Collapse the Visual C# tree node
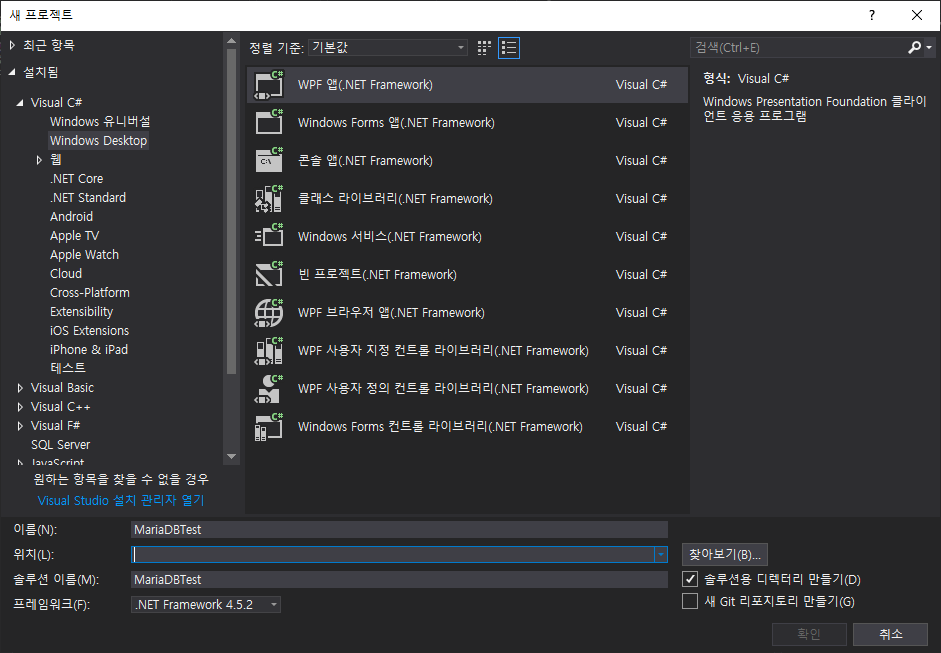This screenshot has height=653, width=941. click(20, 103)
